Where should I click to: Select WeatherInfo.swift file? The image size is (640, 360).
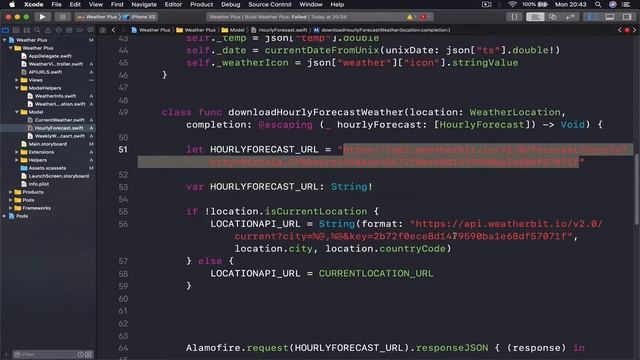[55, 96]
